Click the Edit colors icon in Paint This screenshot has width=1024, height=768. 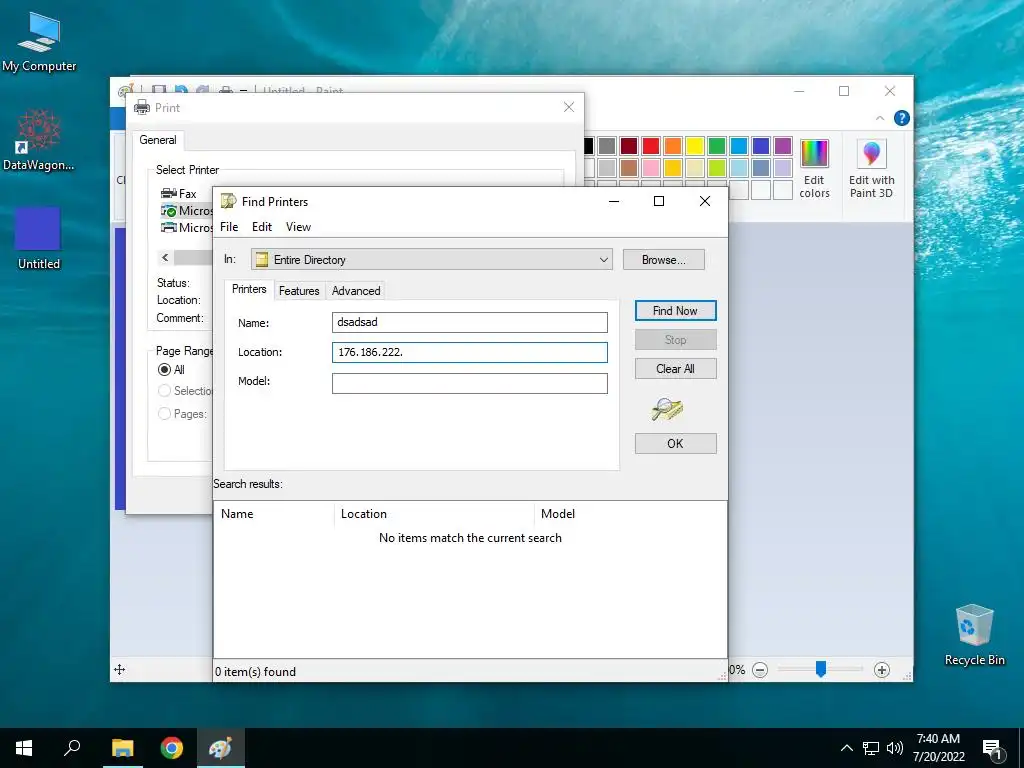(814, 168)
